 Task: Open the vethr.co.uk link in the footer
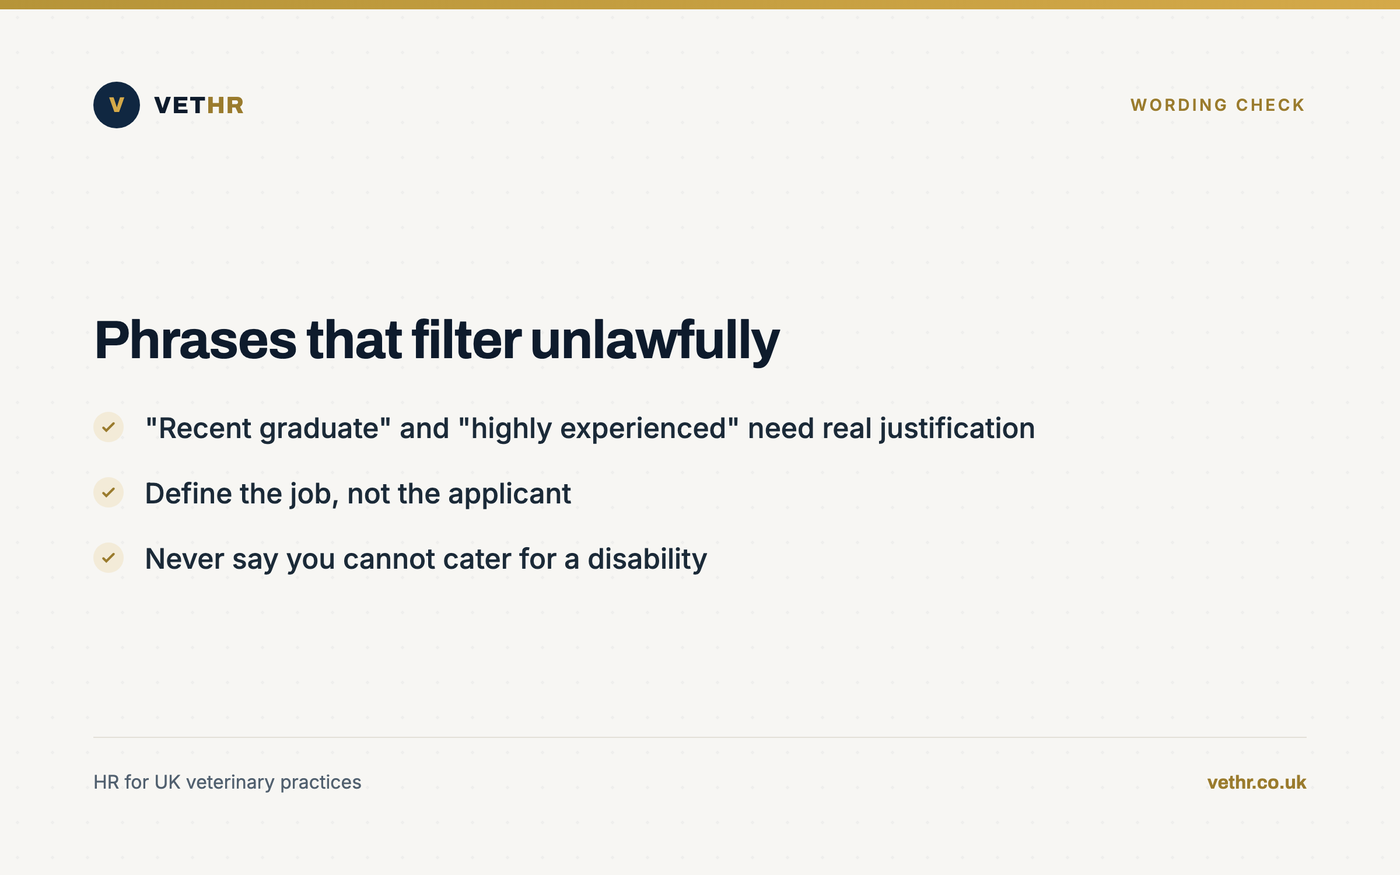[x=1256, y=782]
